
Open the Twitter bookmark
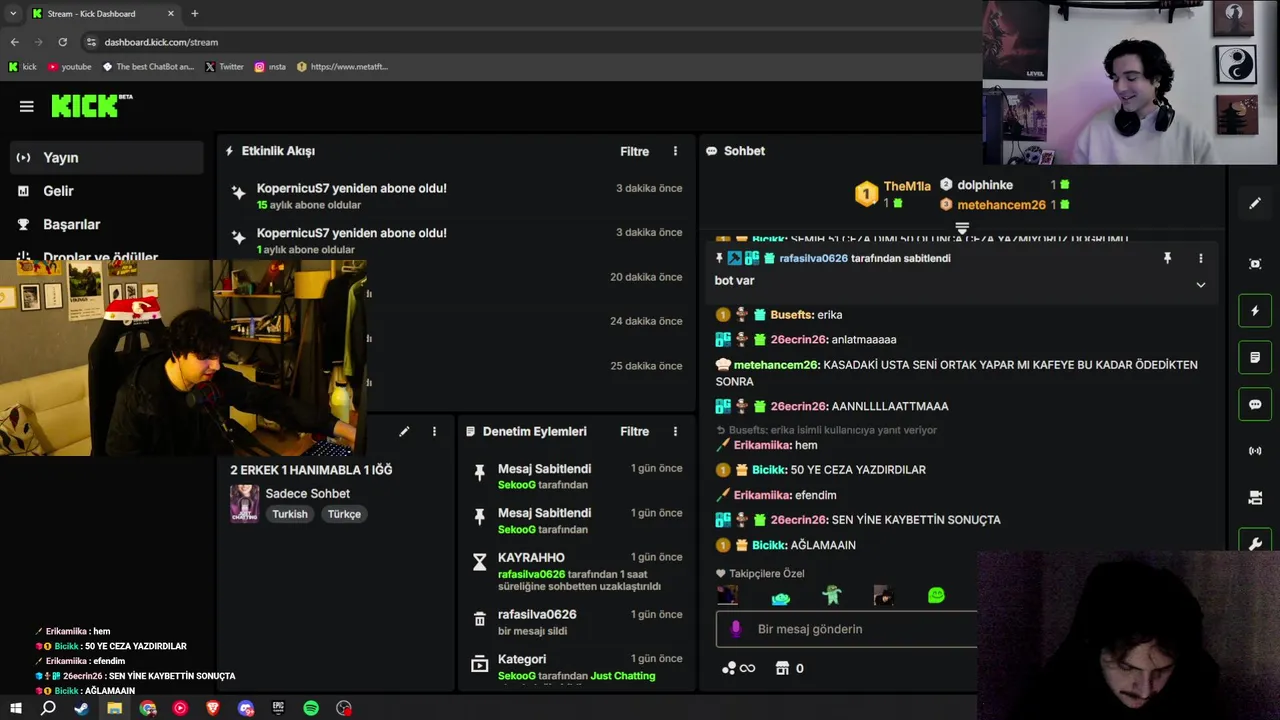click(x=224, y=67)
